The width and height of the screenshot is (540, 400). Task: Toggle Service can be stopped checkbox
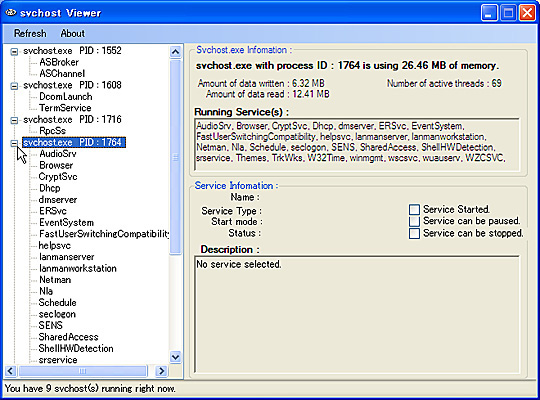click(414, 233)
